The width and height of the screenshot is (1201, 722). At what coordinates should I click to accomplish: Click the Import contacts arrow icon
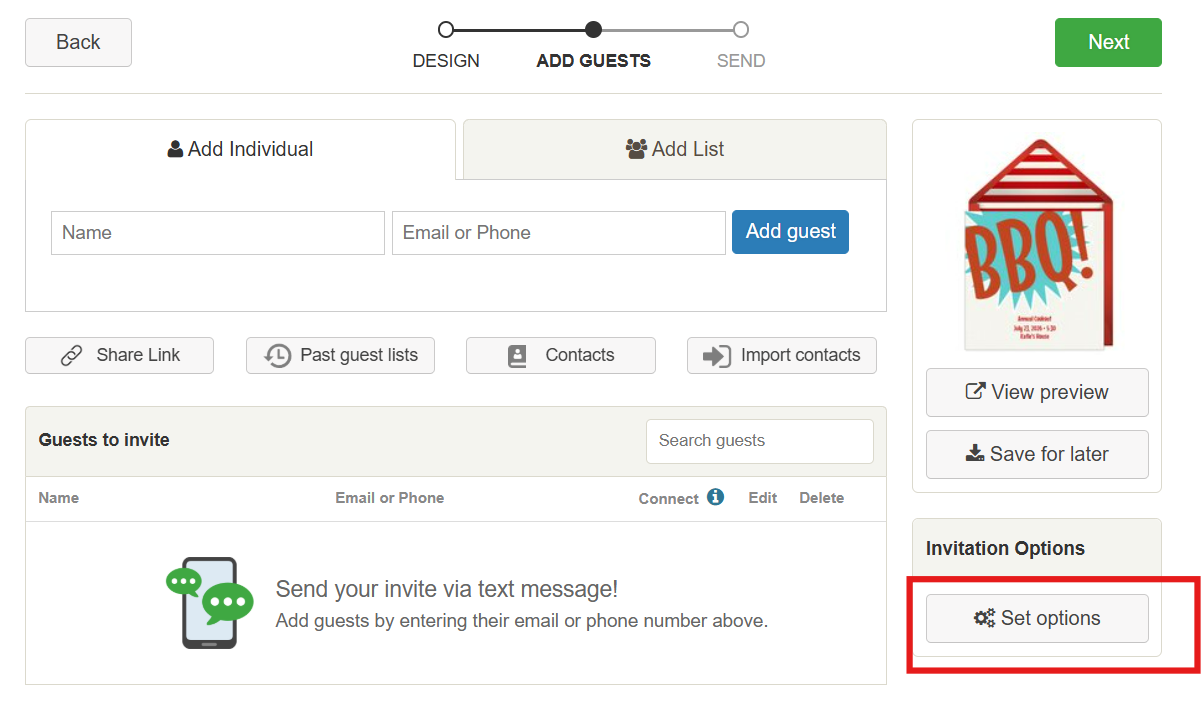717,356
